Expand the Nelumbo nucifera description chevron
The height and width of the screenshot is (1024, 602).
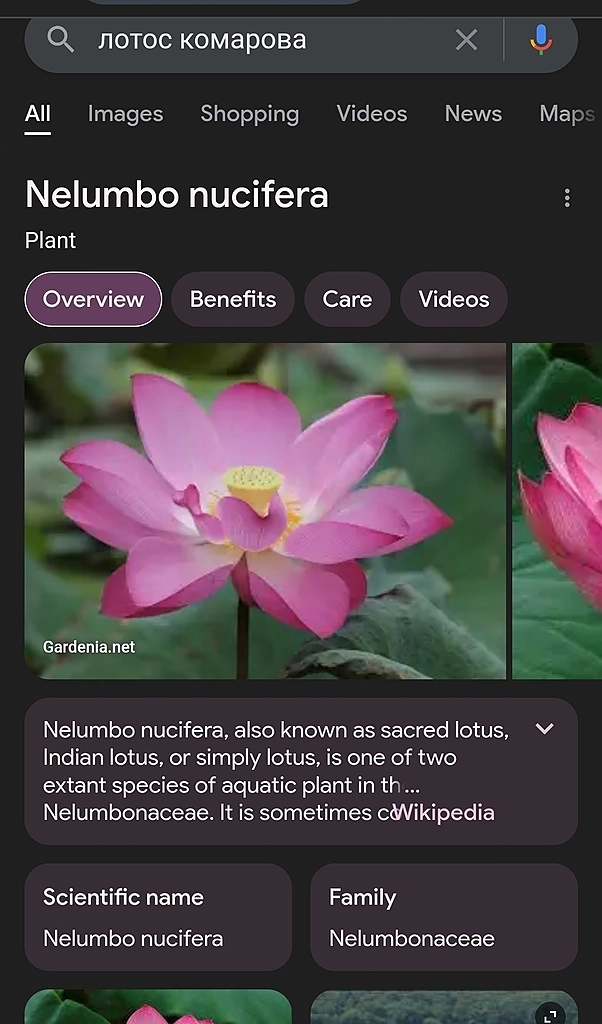544,729
